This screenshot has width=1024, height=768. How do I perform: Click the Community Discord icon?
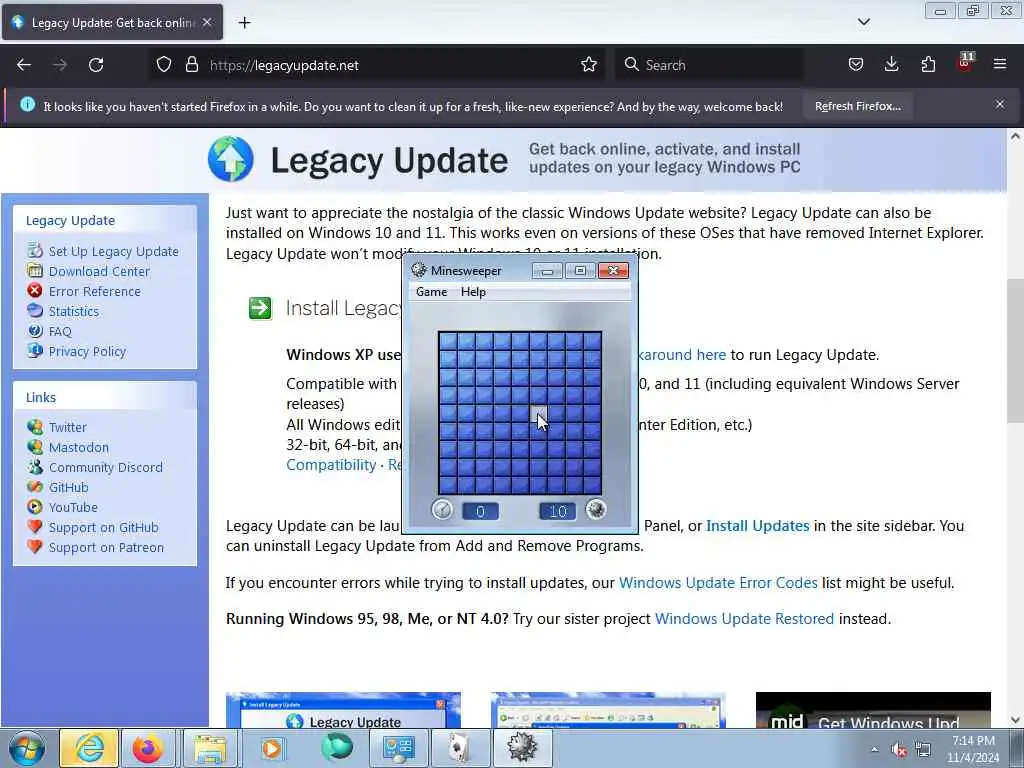[35, 467]
